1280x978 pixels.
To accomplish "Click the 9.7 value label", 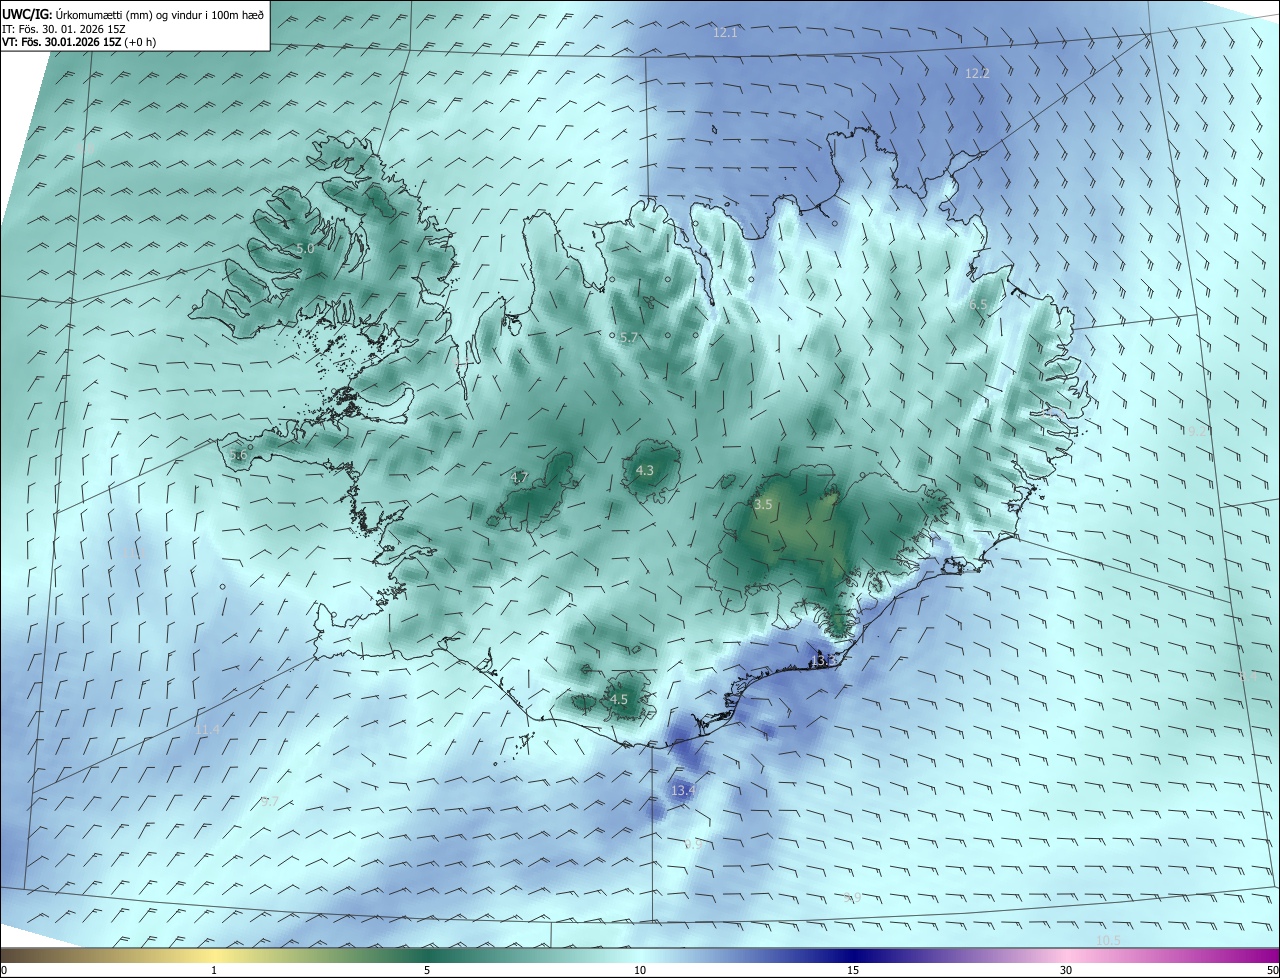I will (269, 801).
